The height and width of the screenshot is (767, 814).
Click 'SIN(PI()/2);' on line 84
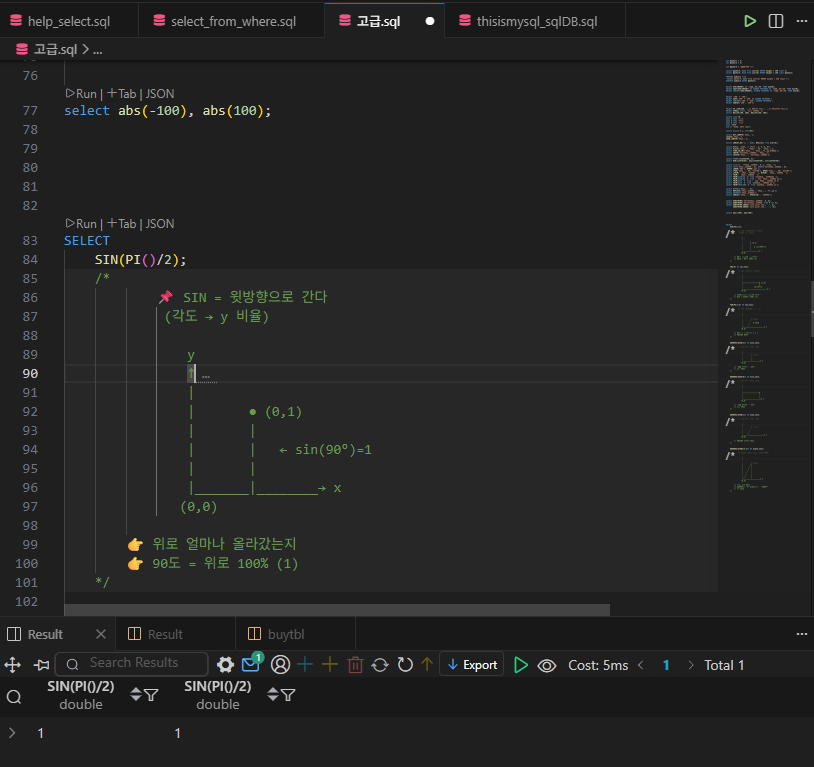click(140, 259)
